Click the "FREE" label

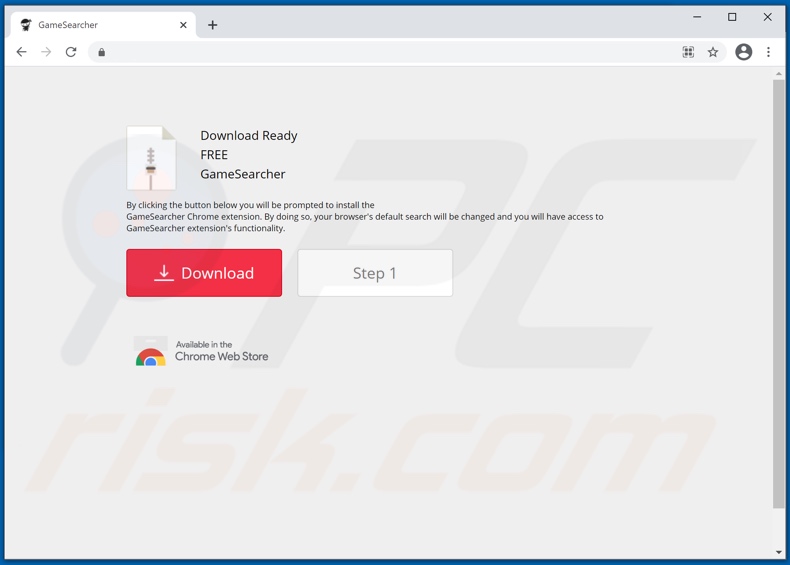214,155
